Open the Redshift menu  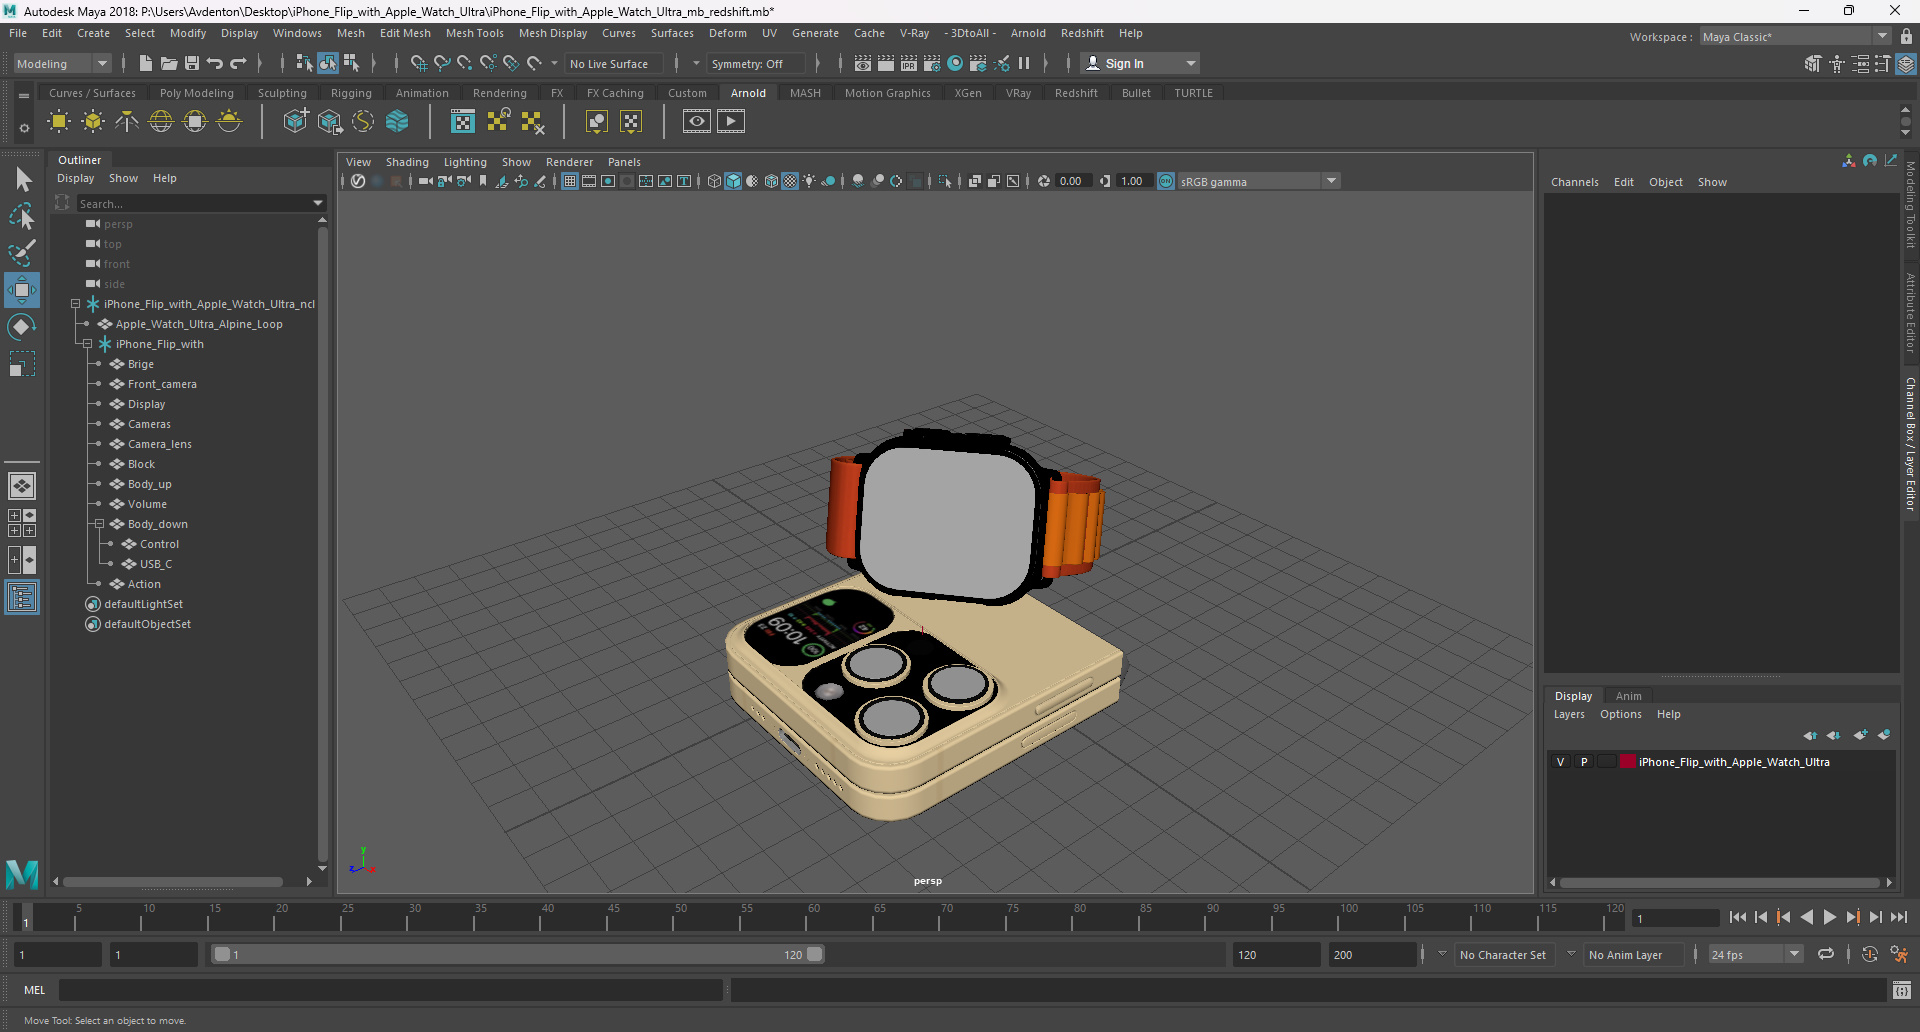pyautogui.click(x=1082, y=33)
